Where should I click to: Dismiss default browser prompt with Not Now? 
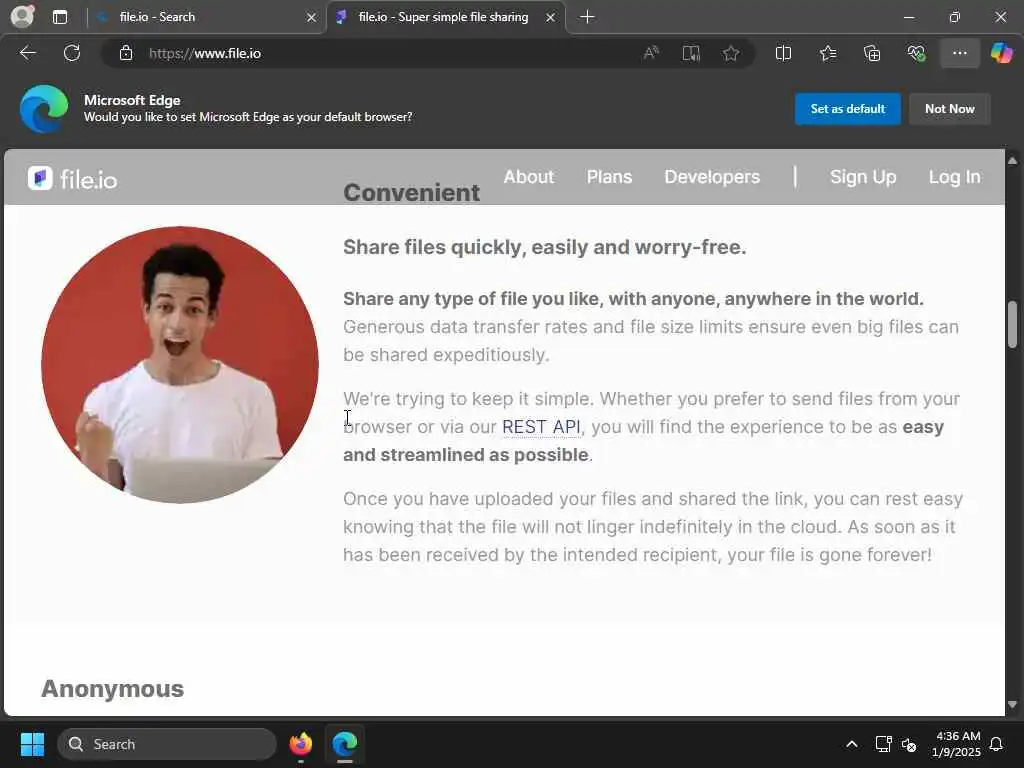click(x=950, y=108)
